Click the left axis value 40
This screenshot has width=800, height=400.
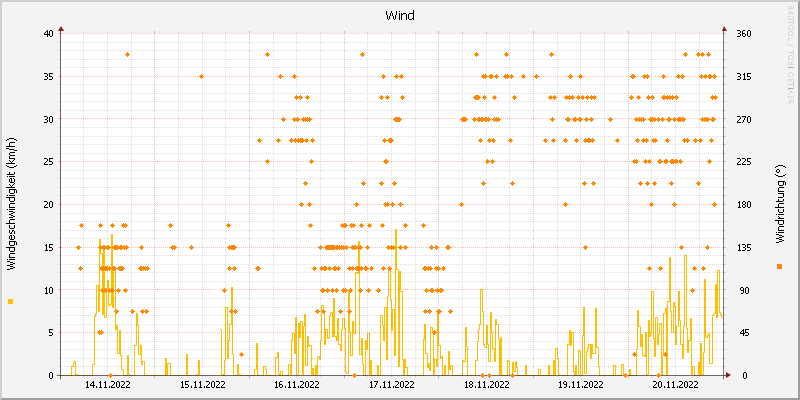[48, 34]
